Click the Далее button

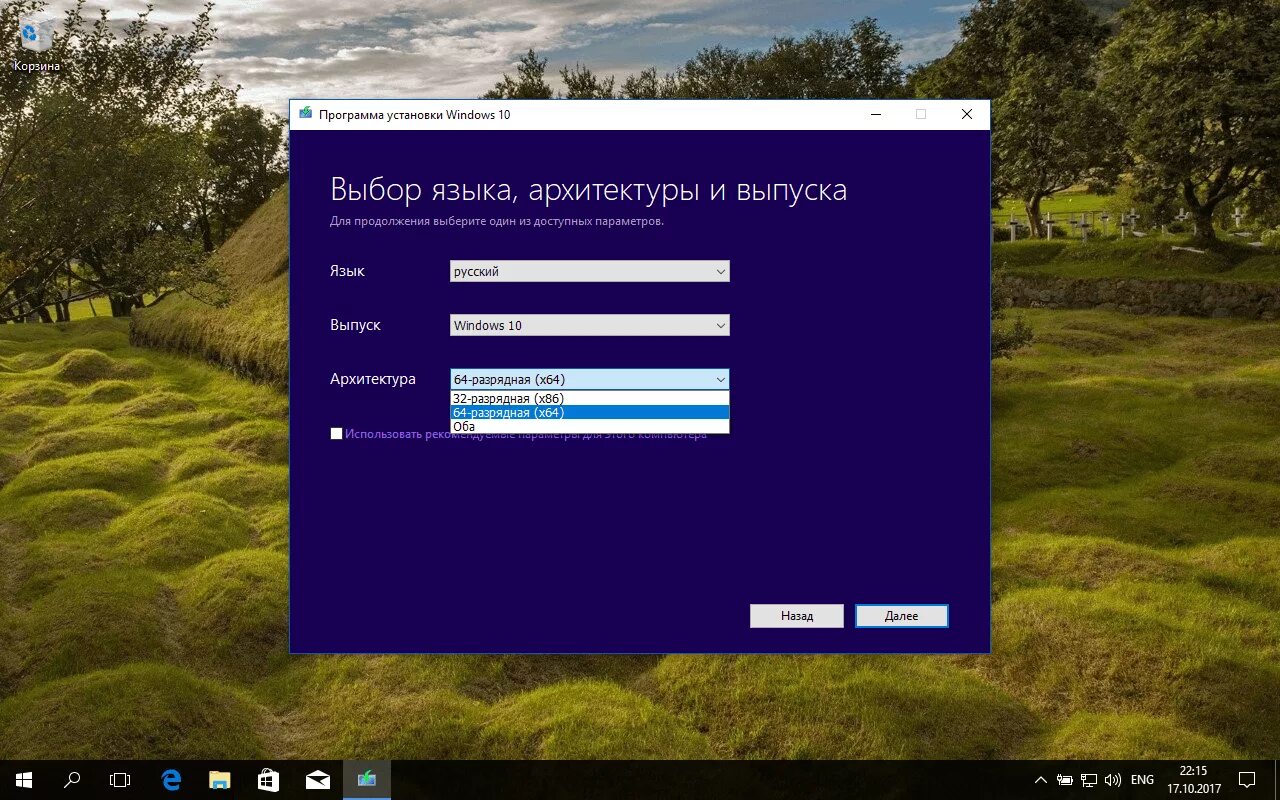click(902, 616)
